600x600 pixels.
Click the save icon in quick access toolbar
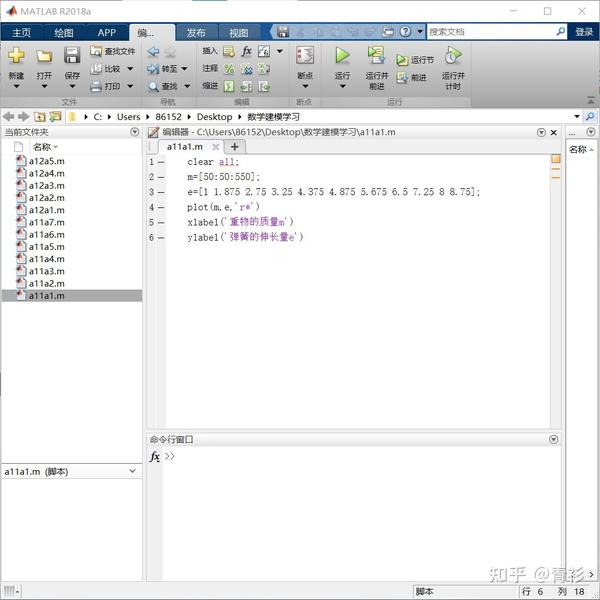coord(283,31)
